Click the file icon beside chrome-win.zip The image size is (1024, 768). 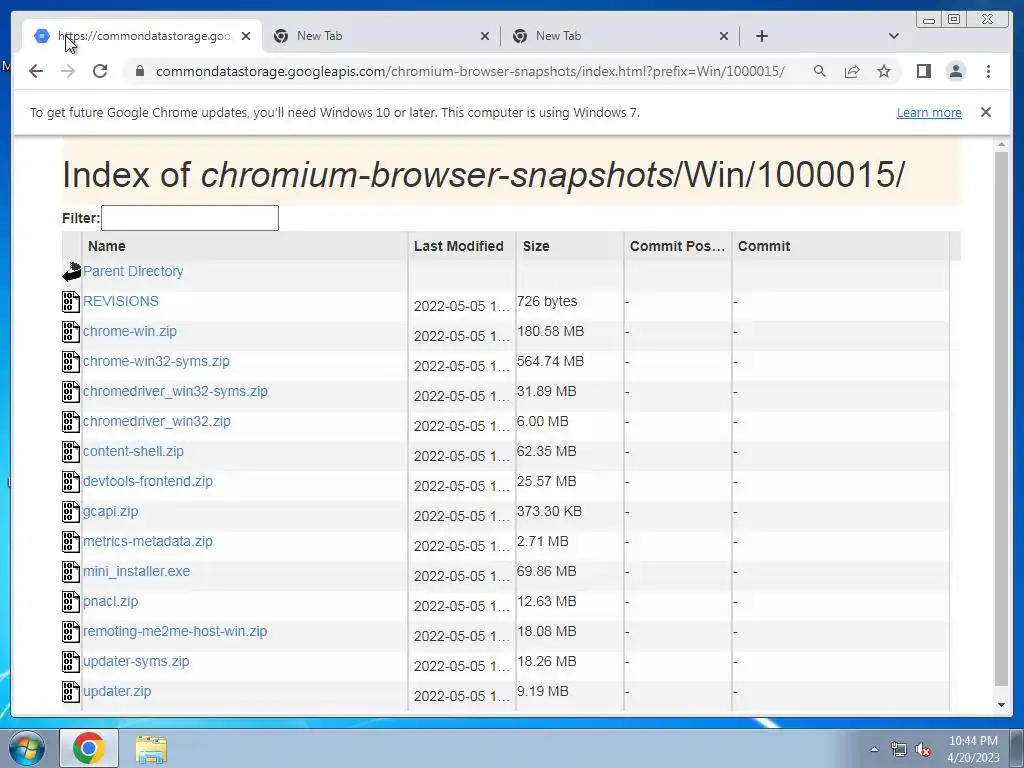pyautogui.click(x=71, y=332)
